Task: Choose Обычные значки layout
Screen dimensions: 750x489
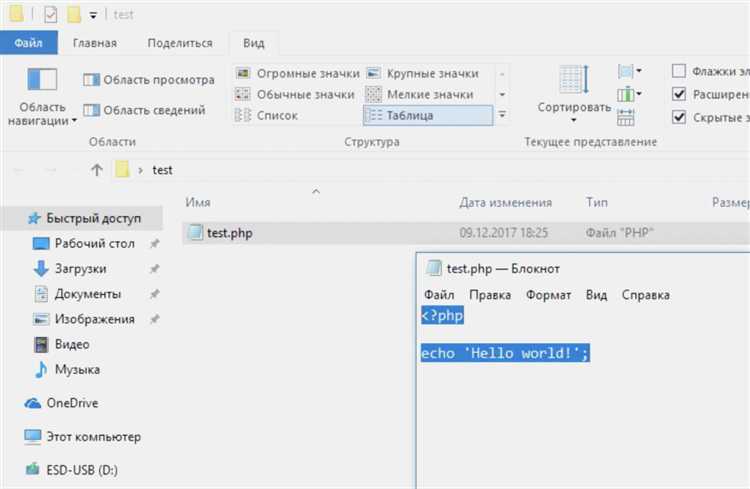Action: click(x=295, y=94)
